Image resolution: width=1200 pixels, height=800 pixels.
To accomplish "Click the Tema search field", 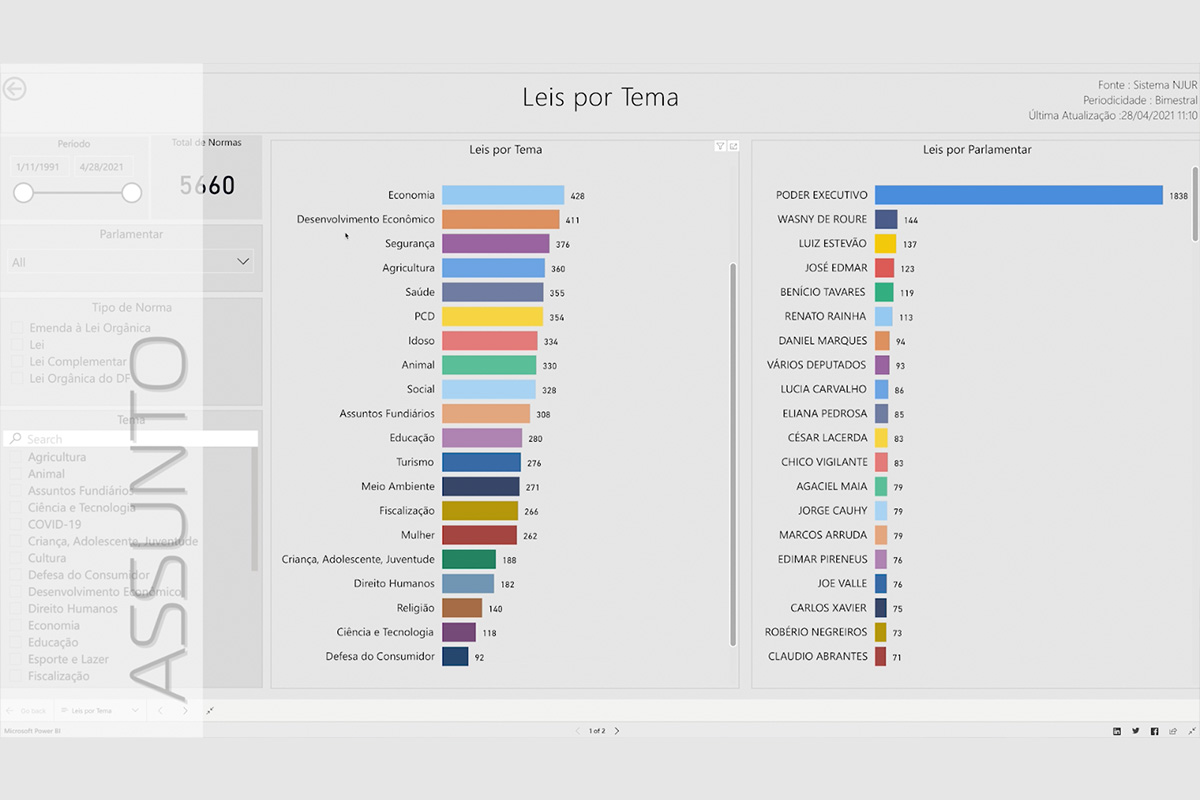I will tap(130, 439).
